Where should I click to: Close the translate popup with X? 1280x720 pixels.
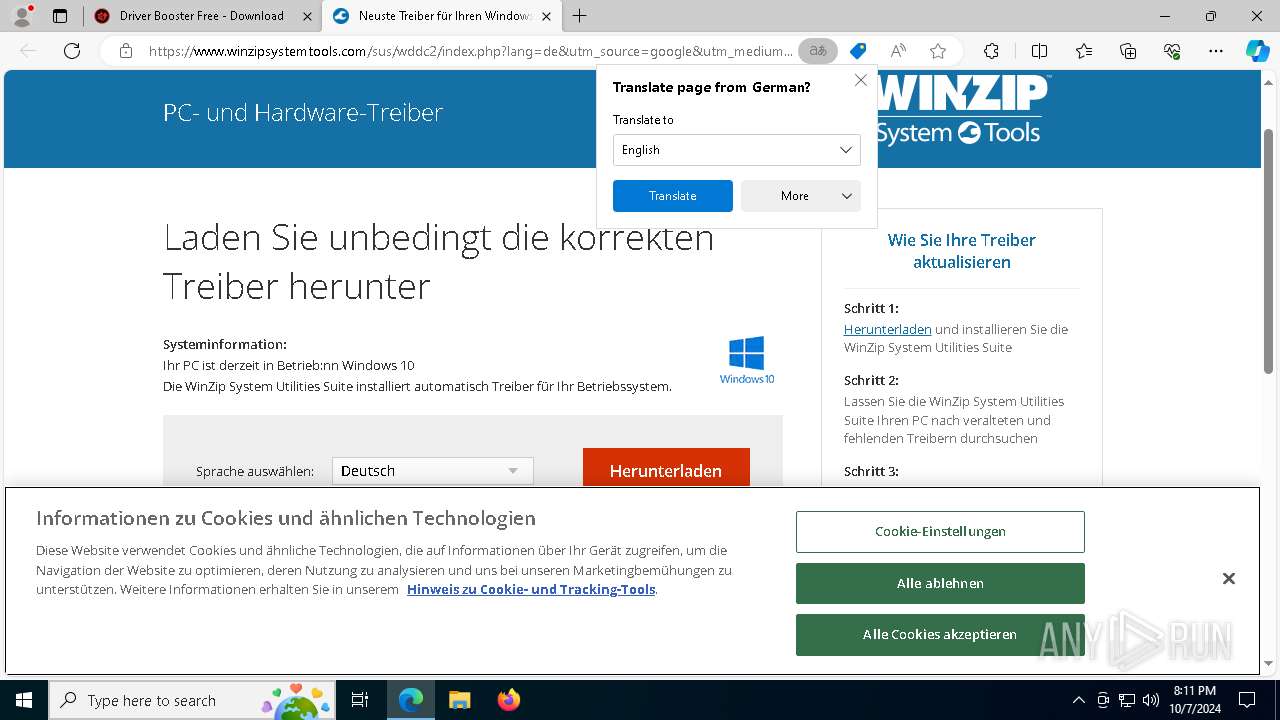(860, 80)
